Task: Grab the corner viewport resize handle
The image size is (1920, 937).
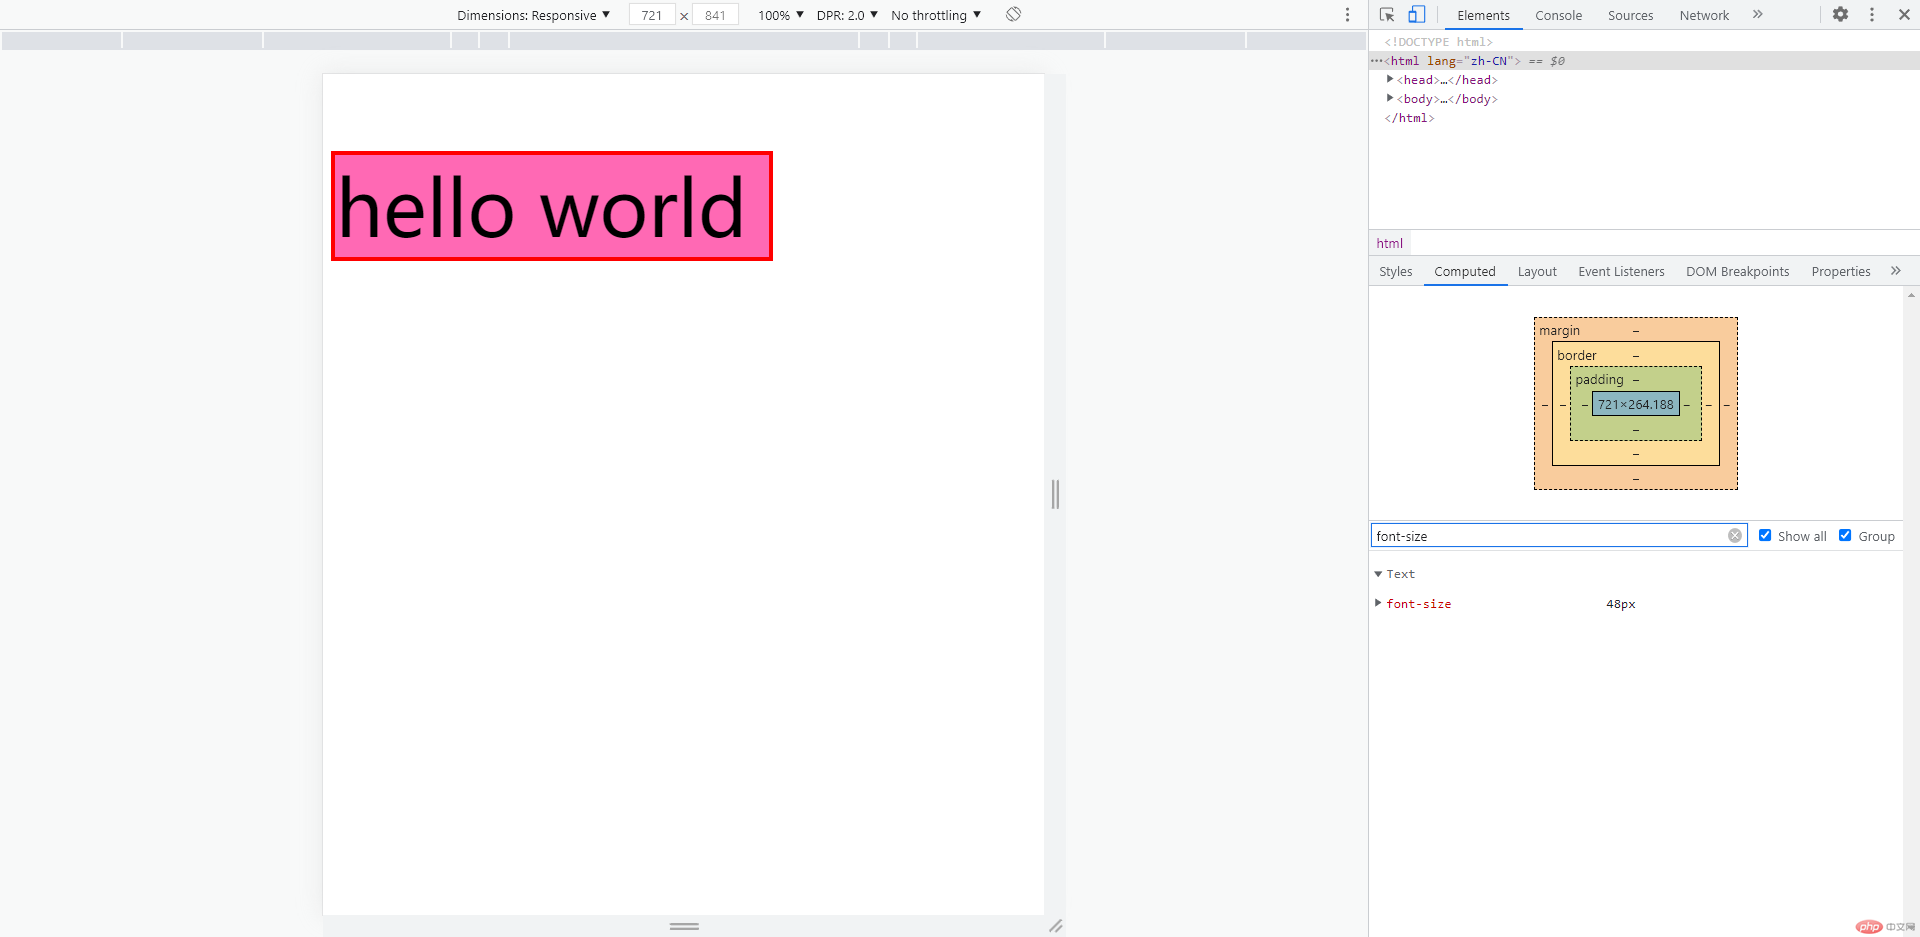Action: point(1055,926)
